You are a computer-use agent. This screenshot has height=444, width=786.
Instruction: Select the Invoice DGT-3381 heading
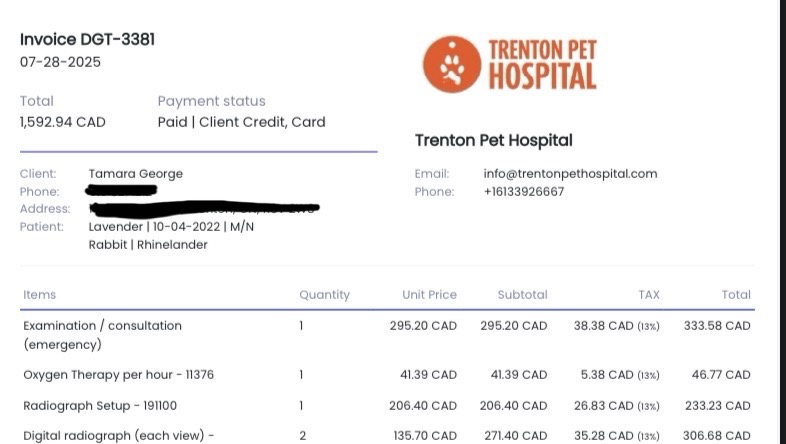87,40
